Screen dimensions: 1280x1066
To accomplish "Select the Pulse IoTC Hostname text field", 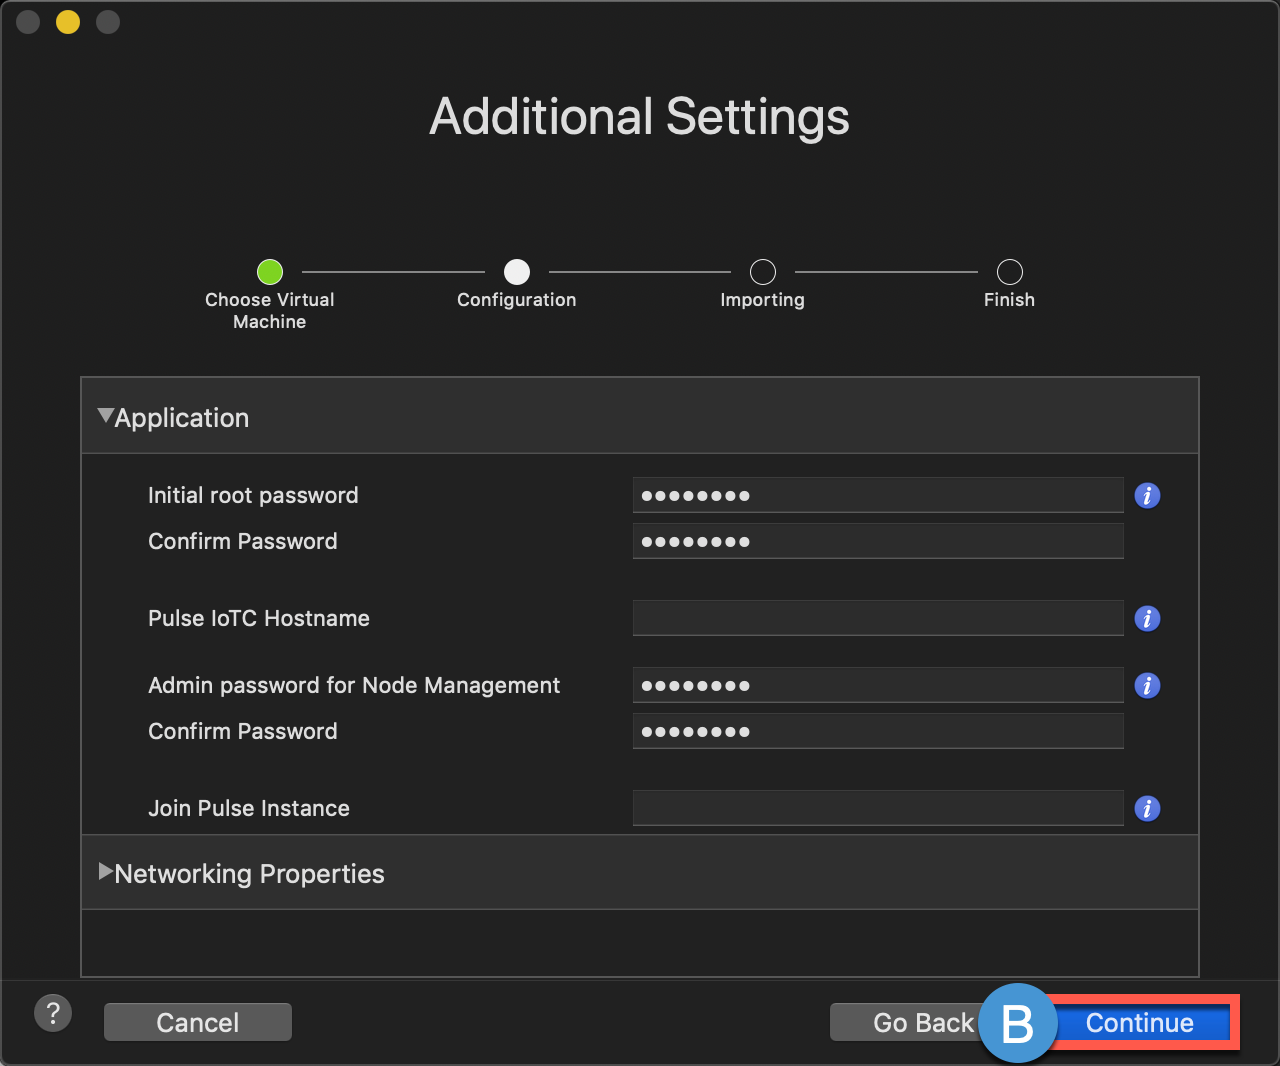I will 877,618.
